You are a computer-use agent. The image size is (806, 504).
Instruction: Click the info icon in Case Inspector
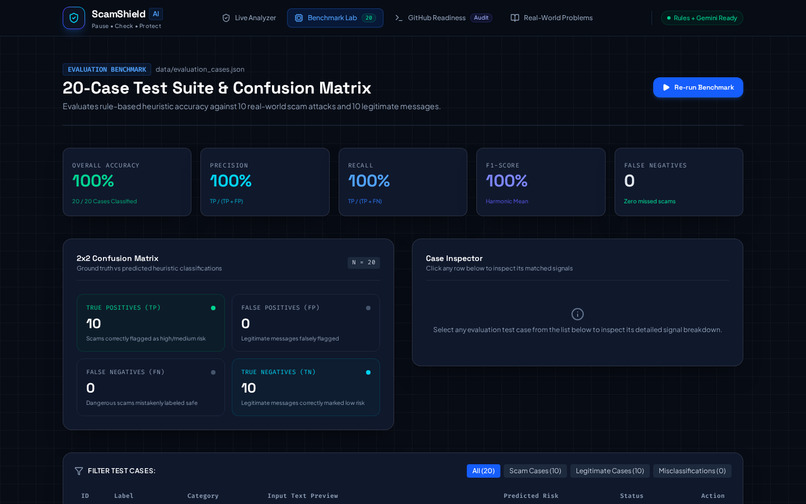(577, 314)
